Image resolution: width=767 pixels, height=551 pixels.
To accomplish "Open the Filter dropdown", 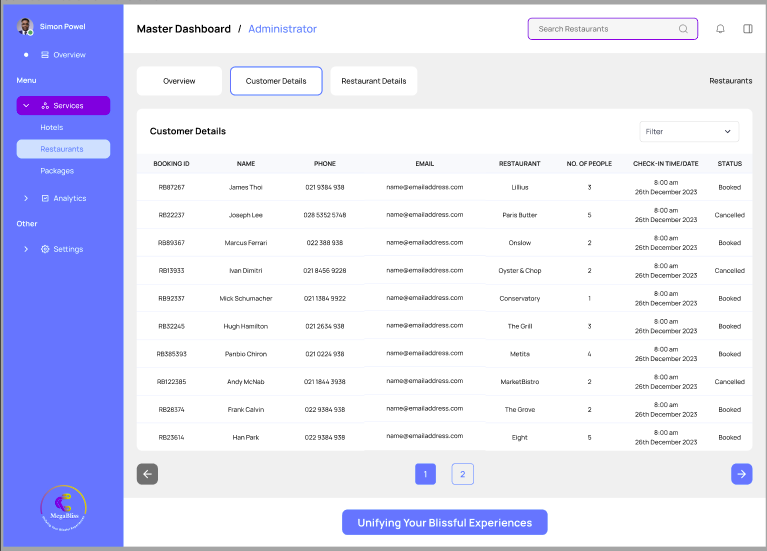I will coord(689,132).
